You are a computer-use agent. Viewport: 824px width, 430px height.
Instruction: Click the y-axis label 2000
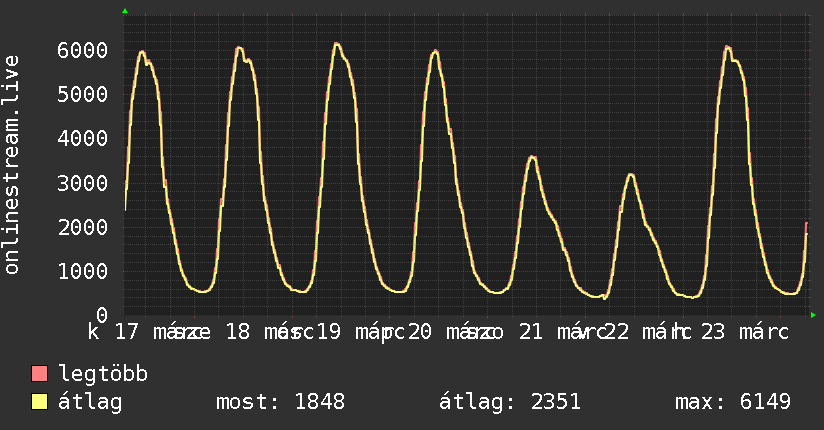[x=83, y=227]
